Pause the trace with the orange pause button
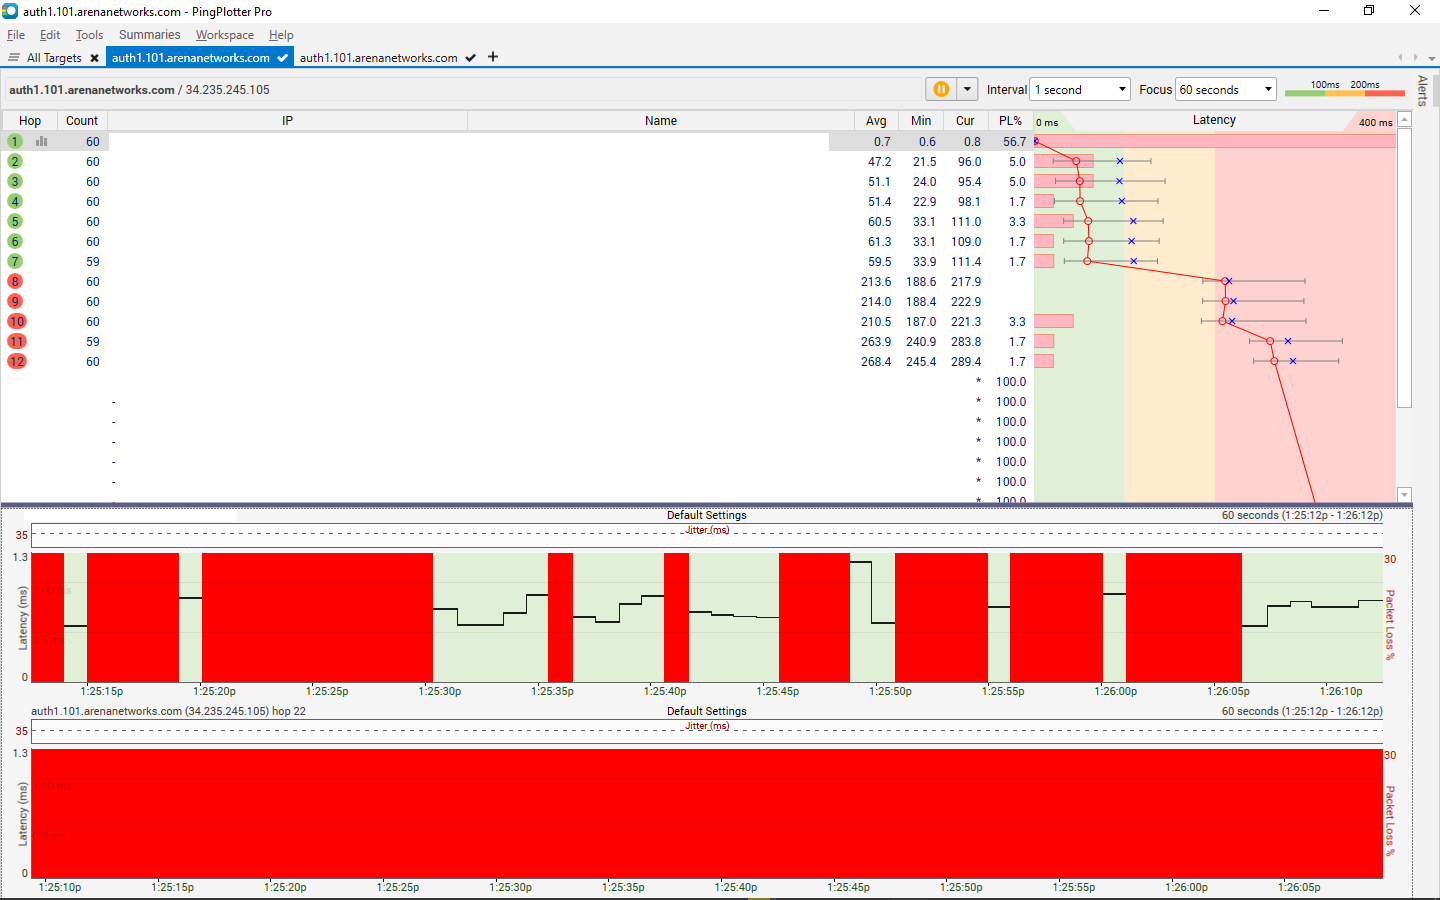Image resolution: width=1440 pixels, height=900 pixels. (941, 89)
